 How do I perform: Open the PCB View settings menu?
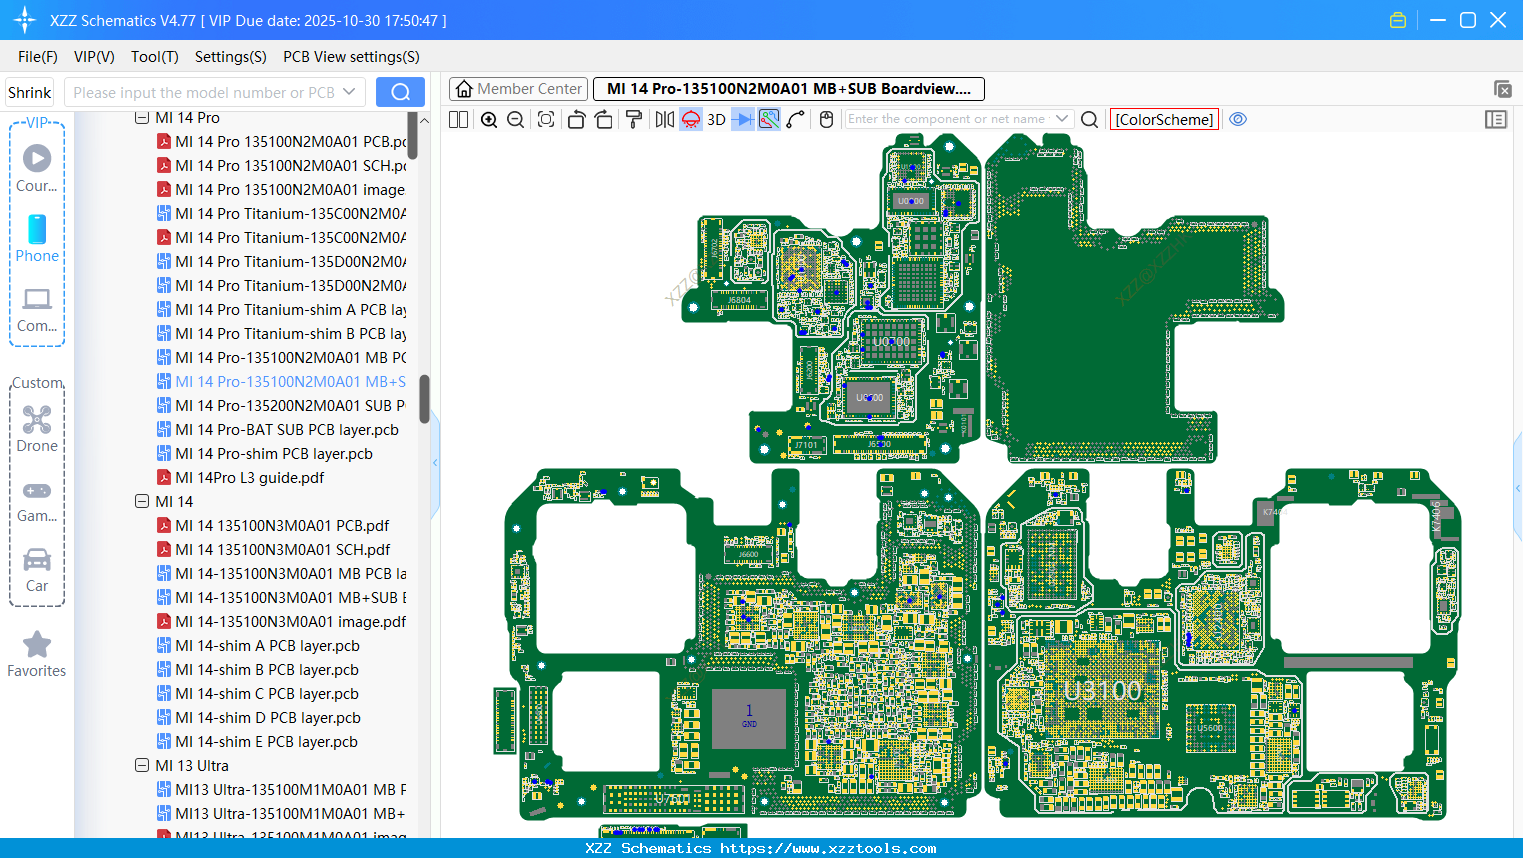pyautogui.click(x=350, y=57)
